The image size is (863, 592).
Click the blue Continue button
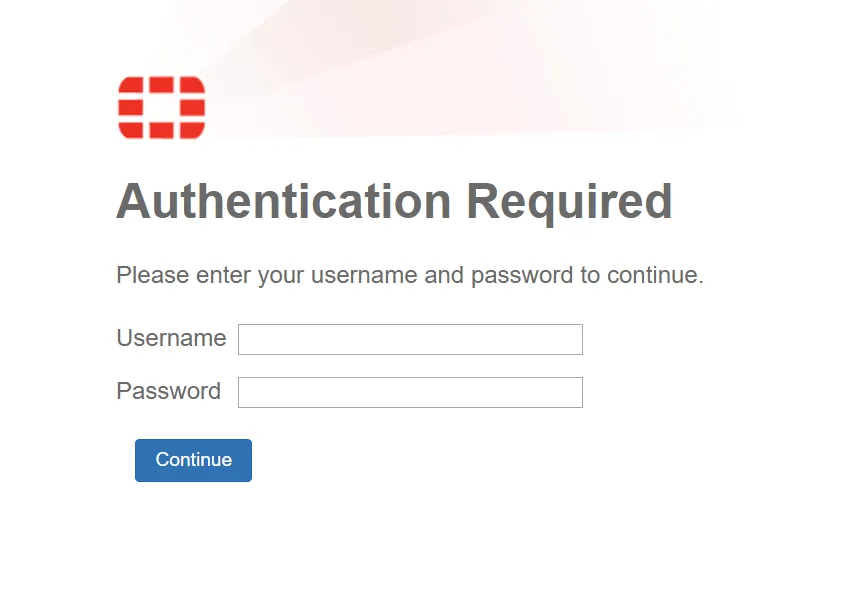pos(193,460)
